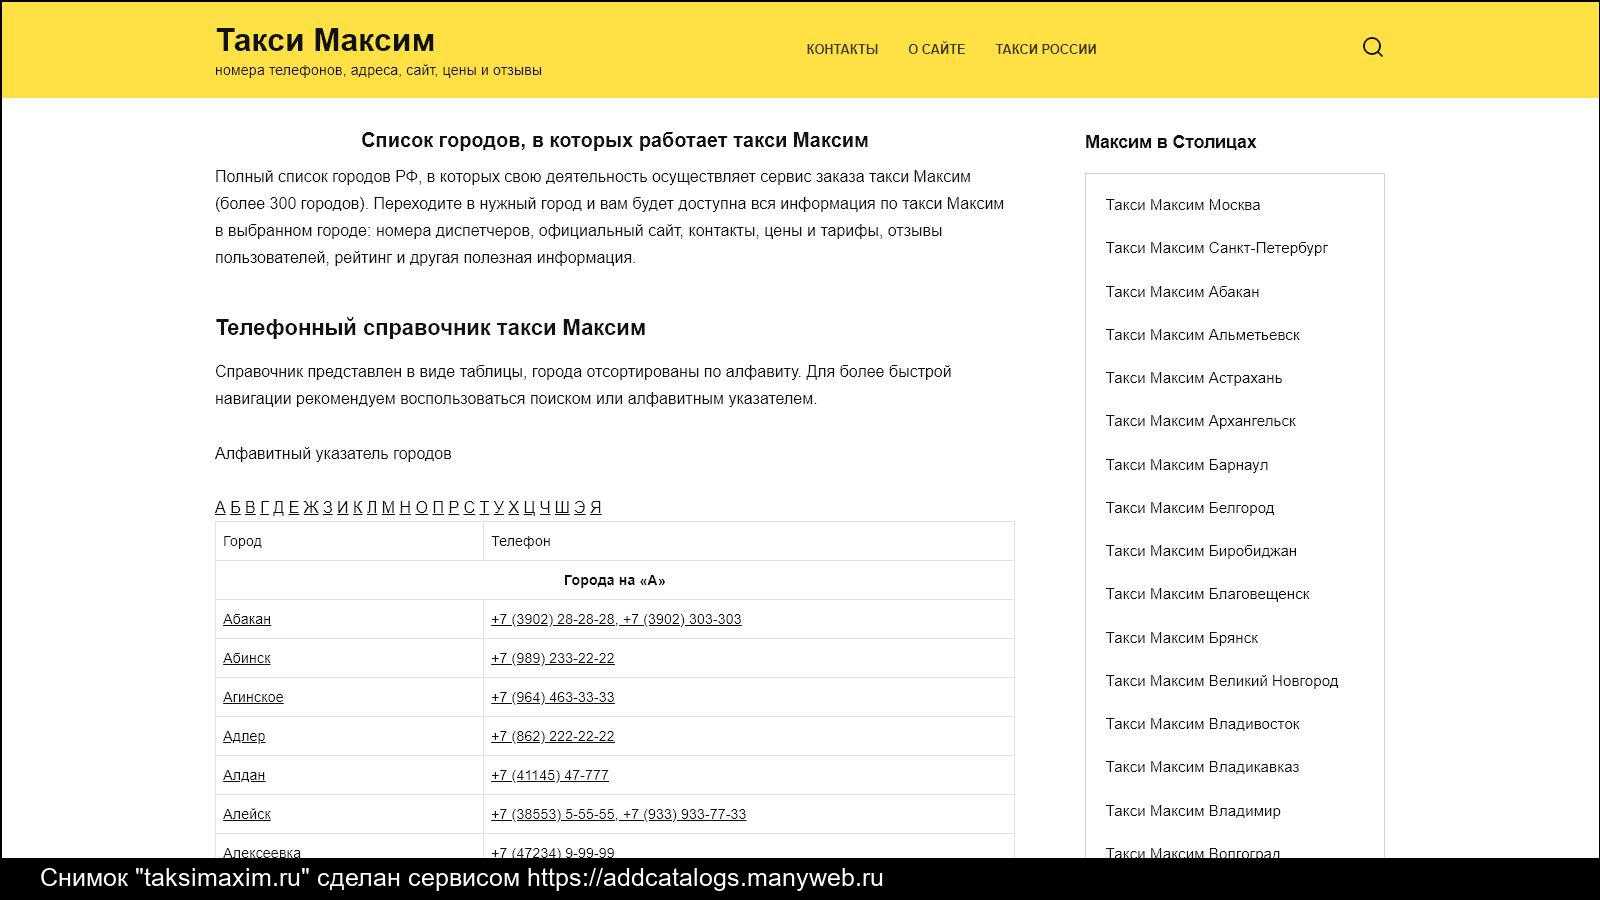The width and height of the screenshot is (1600, 900).
Task: Jump to cities starting with letter Э
Action: point(580,507)
